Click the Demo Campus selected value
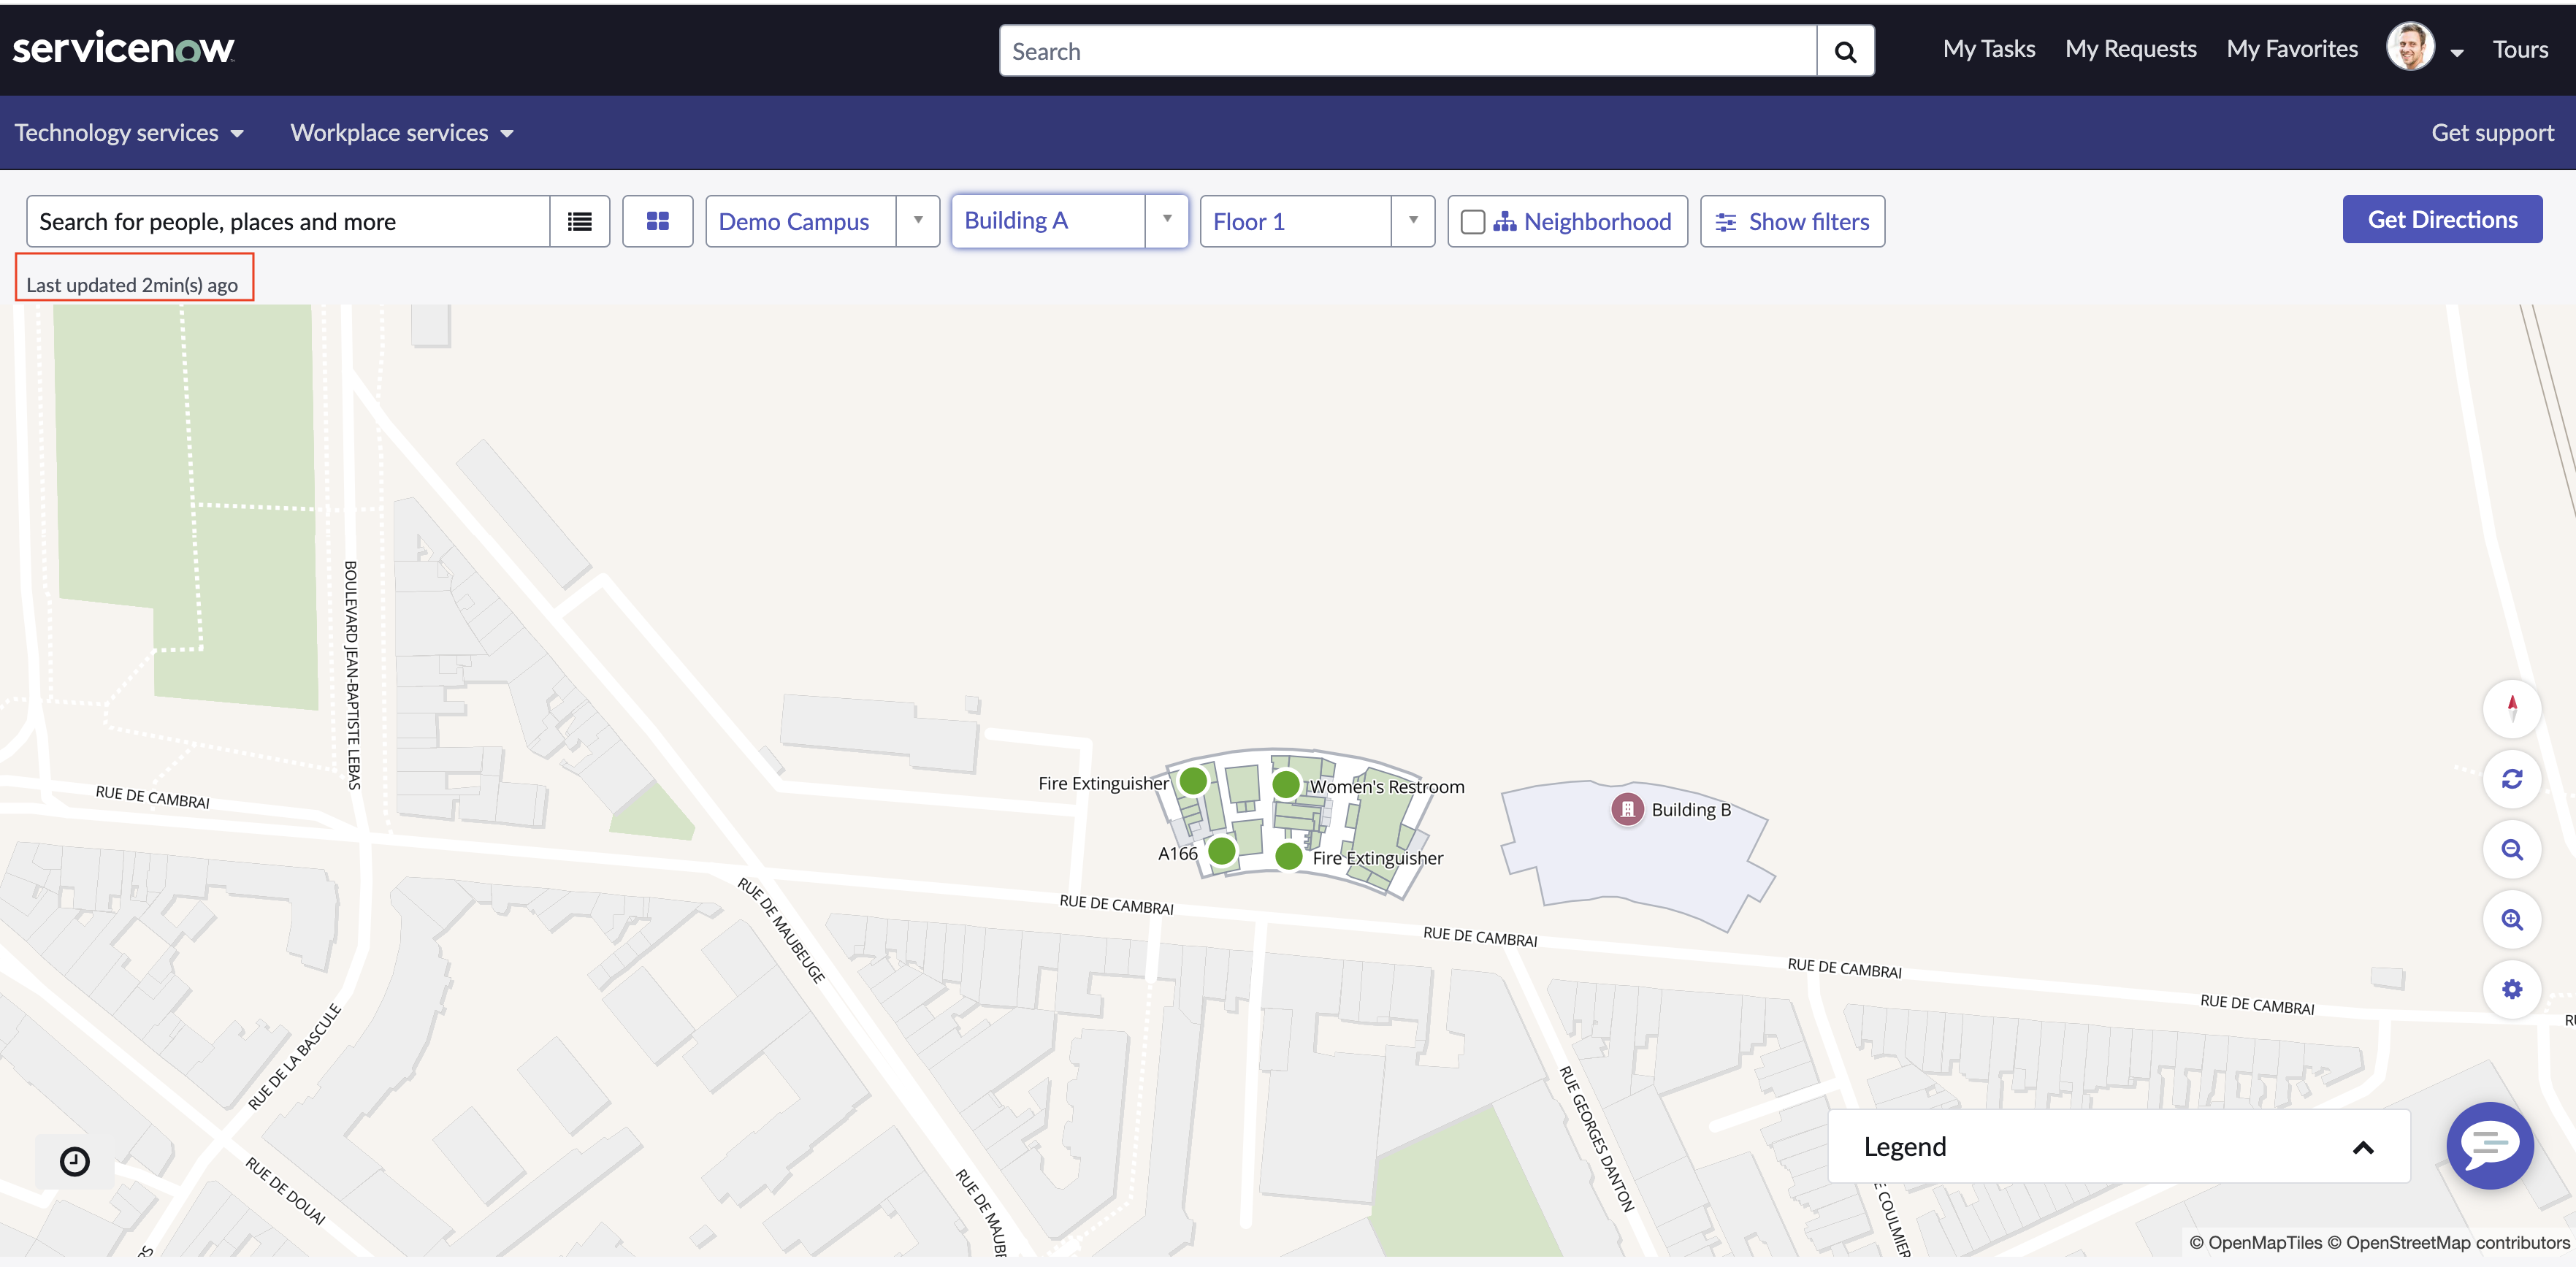Viewport: 2576px width, 1267px height. click(x=794, y=222)
